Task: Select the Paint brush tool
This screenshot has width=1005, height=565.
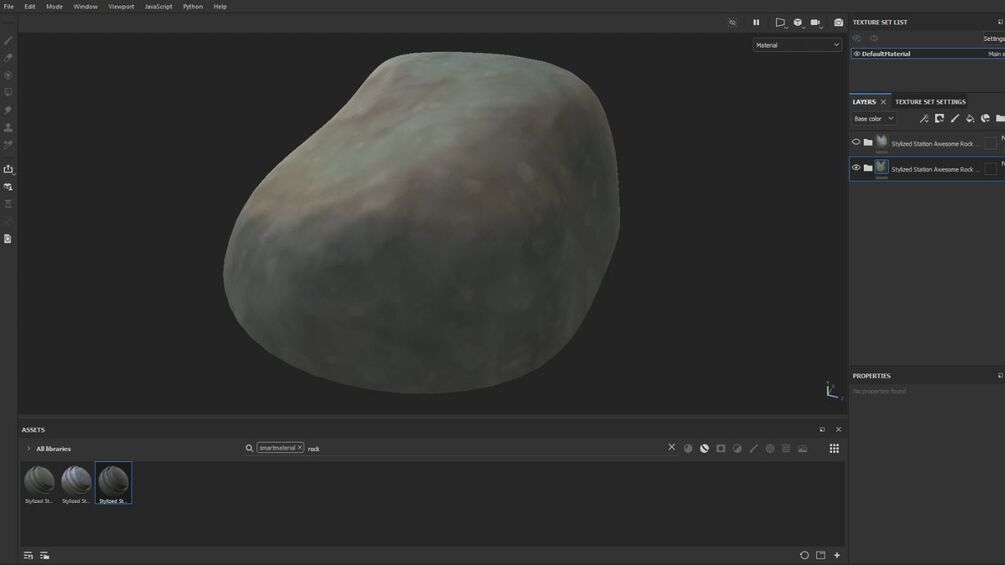Action: pyautogui.click(x=8, y=40)
